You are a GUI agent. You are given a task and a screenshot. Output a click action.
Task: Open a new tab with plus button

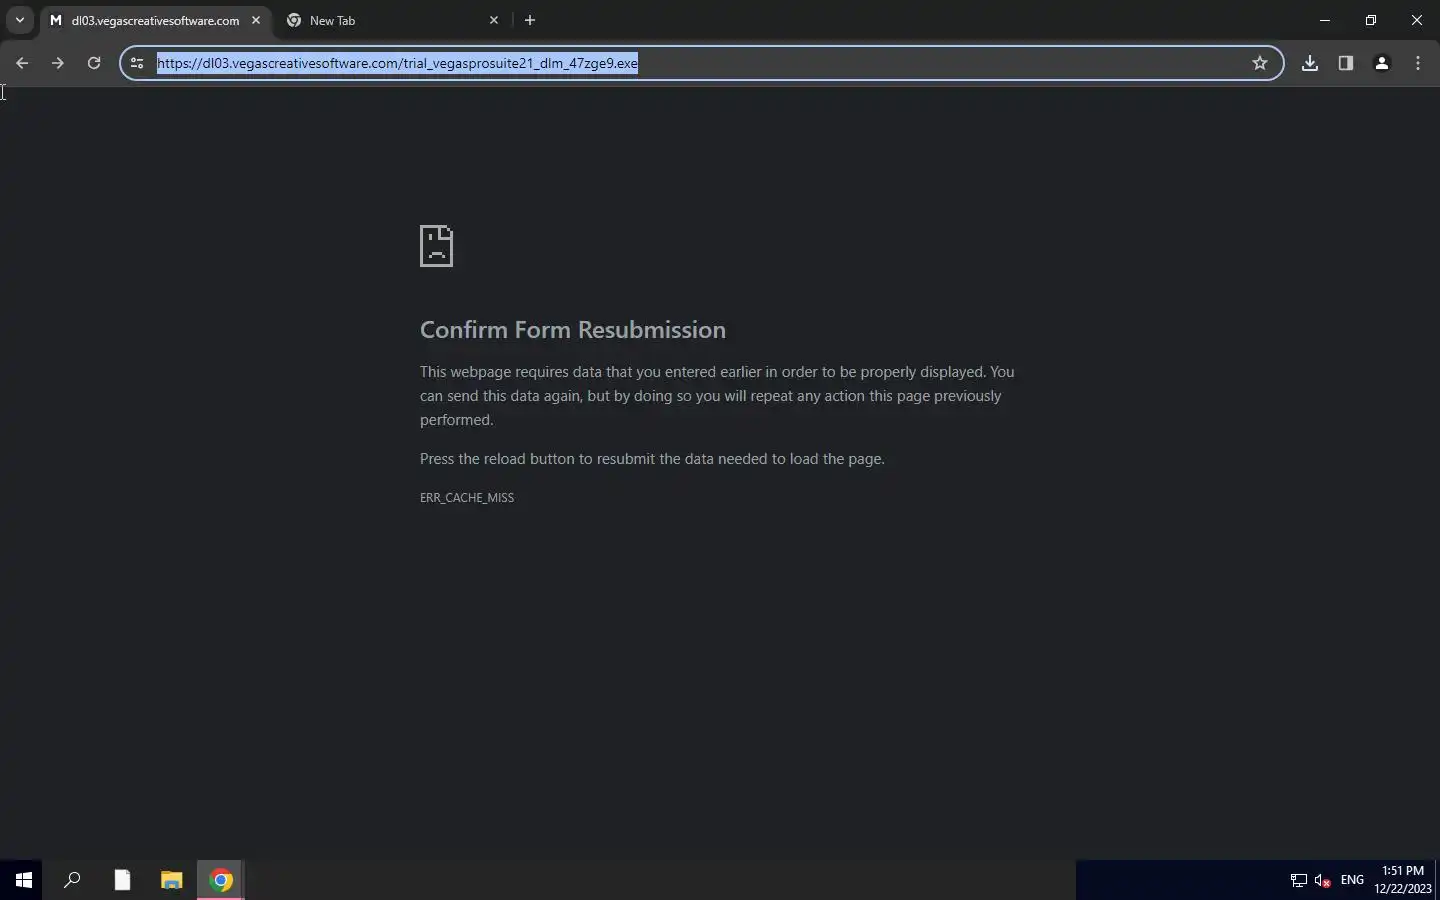tap(530, 20)
